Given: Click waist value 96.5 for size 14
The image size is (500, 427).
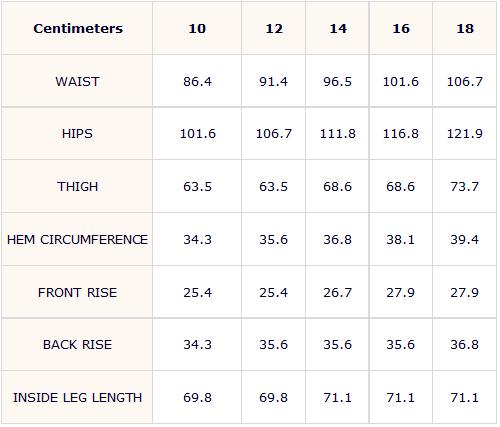Looking at the screenshot, I should pyautogui.click(x=337, y=82).
